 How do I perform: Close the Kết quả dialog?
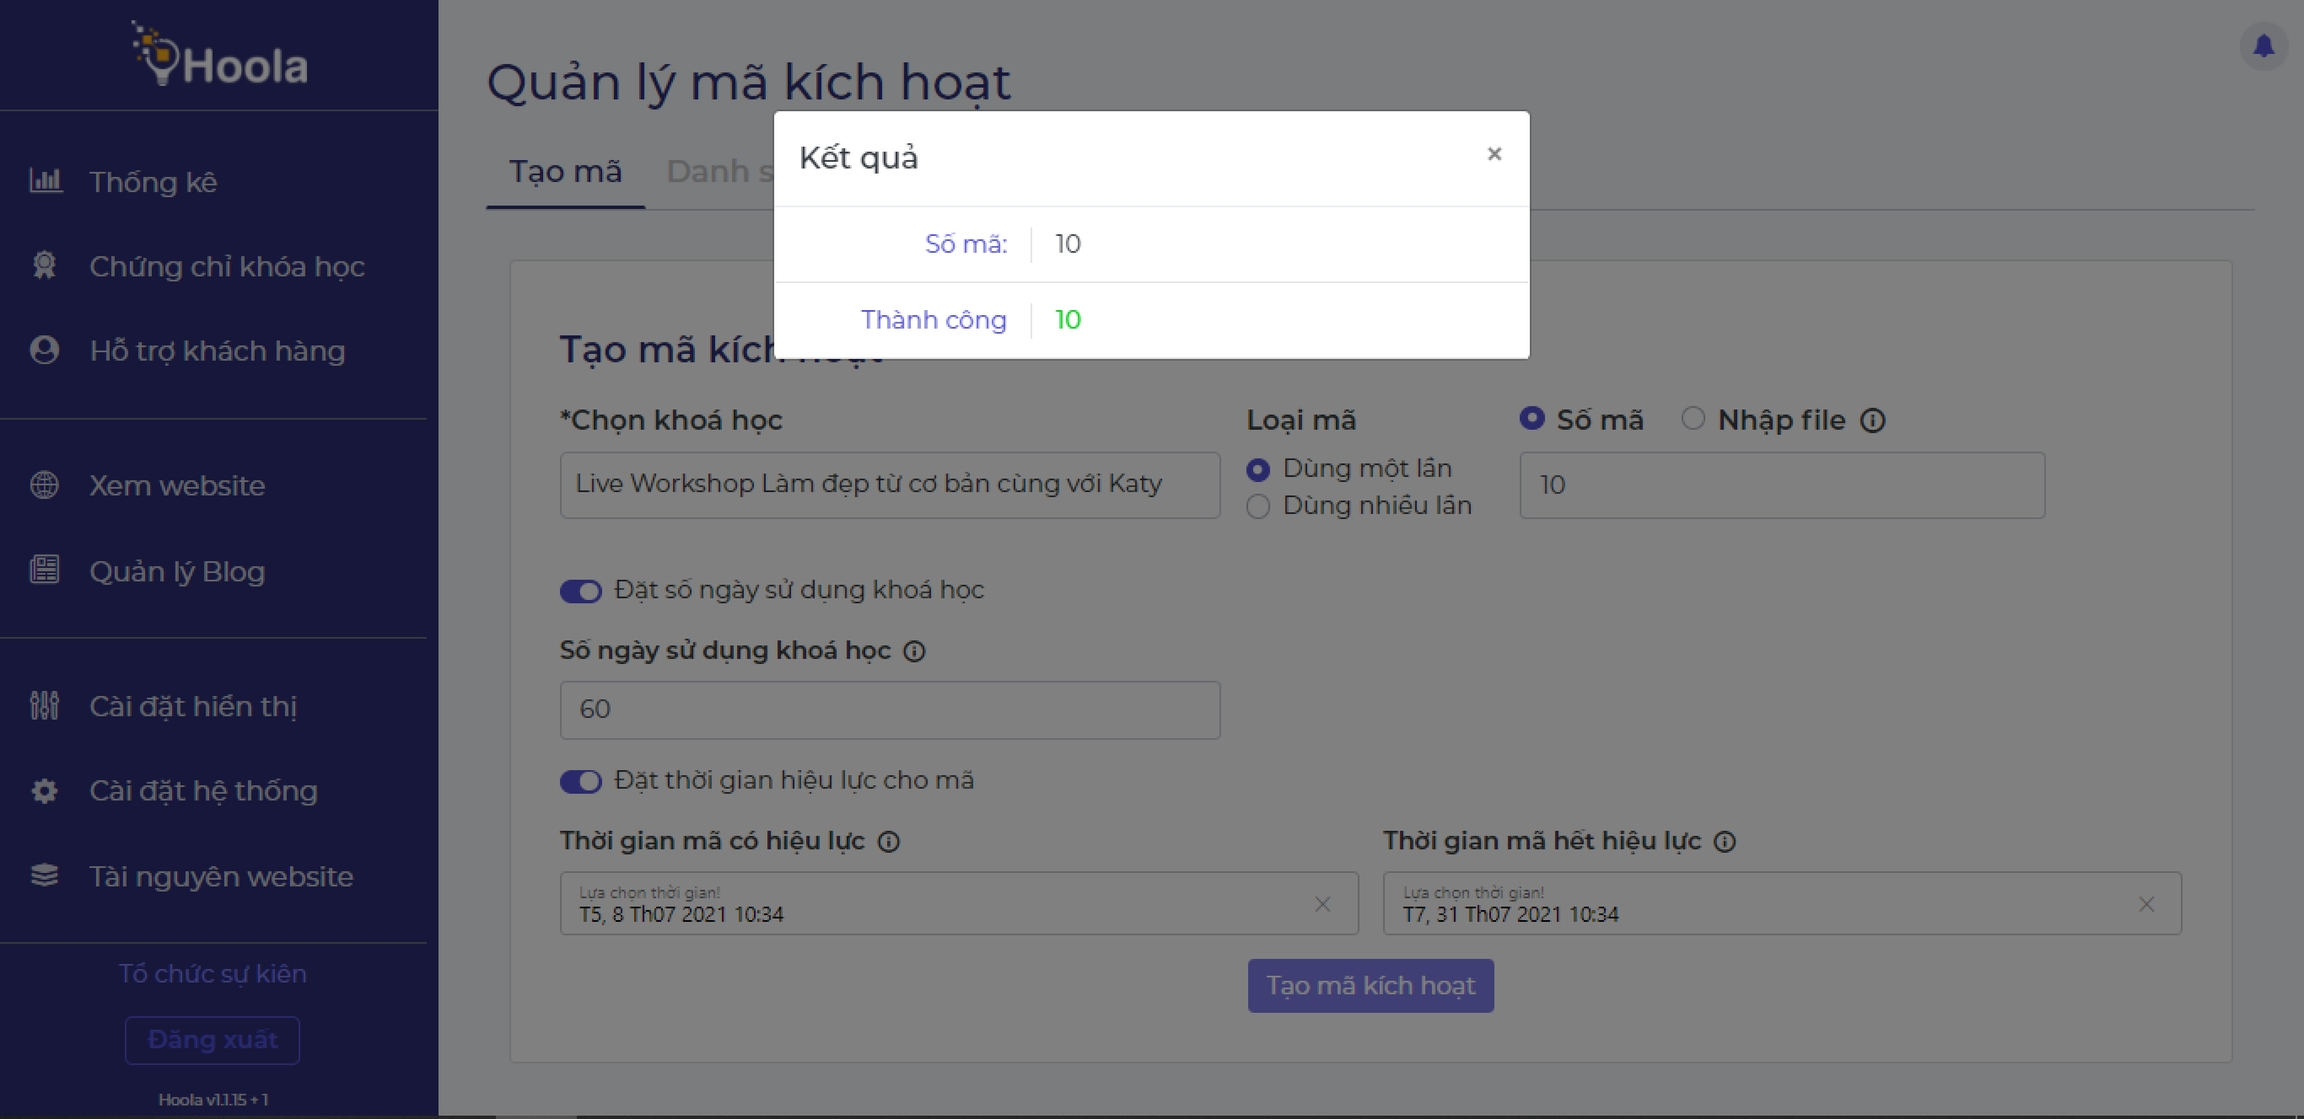[x=1494, y=154]
